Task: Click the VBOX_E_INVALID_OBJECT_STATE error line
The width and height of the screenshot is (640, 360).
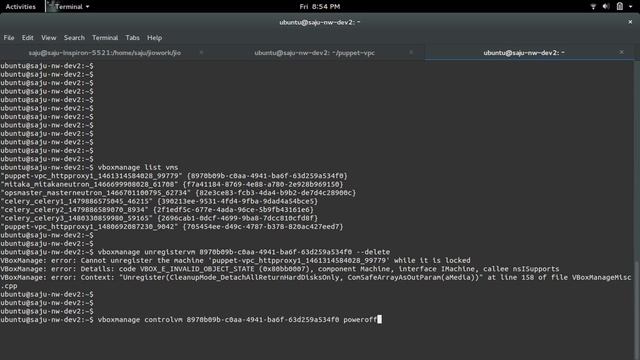Action: (280, 269)
